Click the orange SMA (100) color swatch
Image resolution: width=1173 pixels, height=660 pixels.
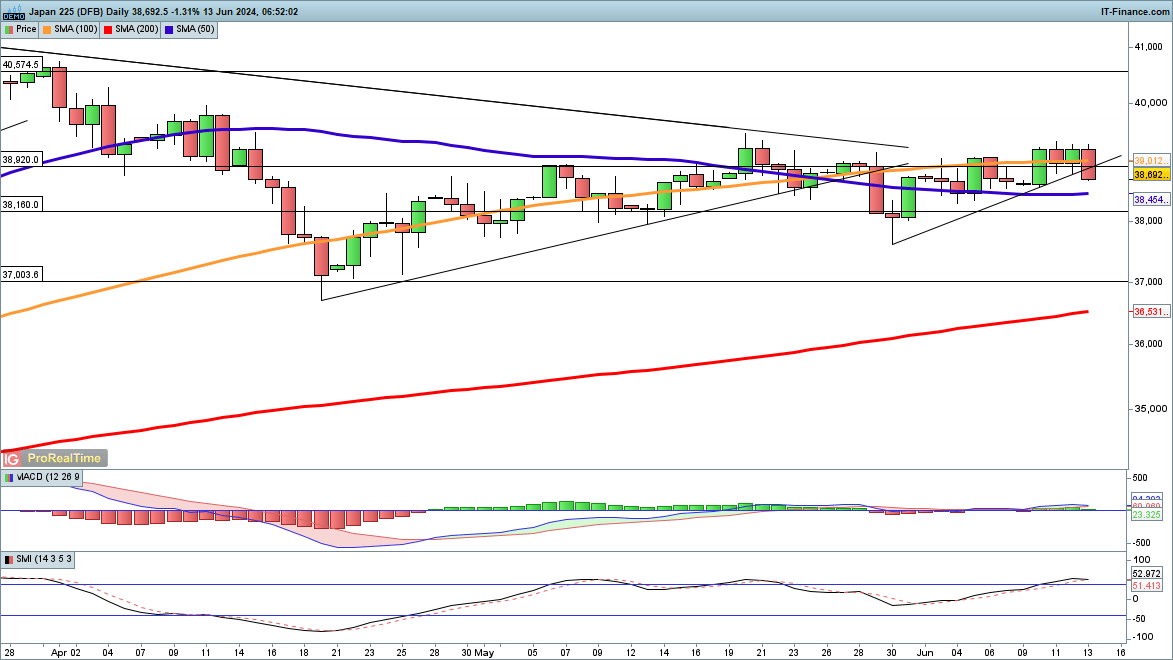point(49,29)
